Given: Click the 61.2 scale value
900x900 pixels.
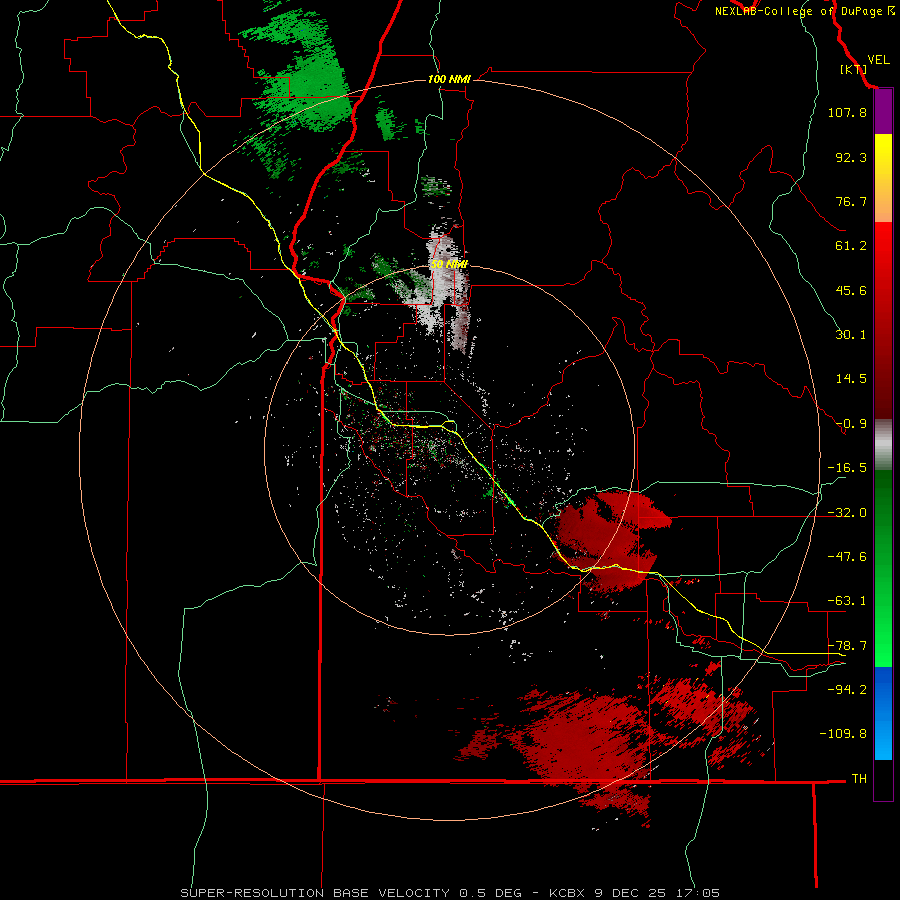Looking at the screenshot, I should point(851,246).
